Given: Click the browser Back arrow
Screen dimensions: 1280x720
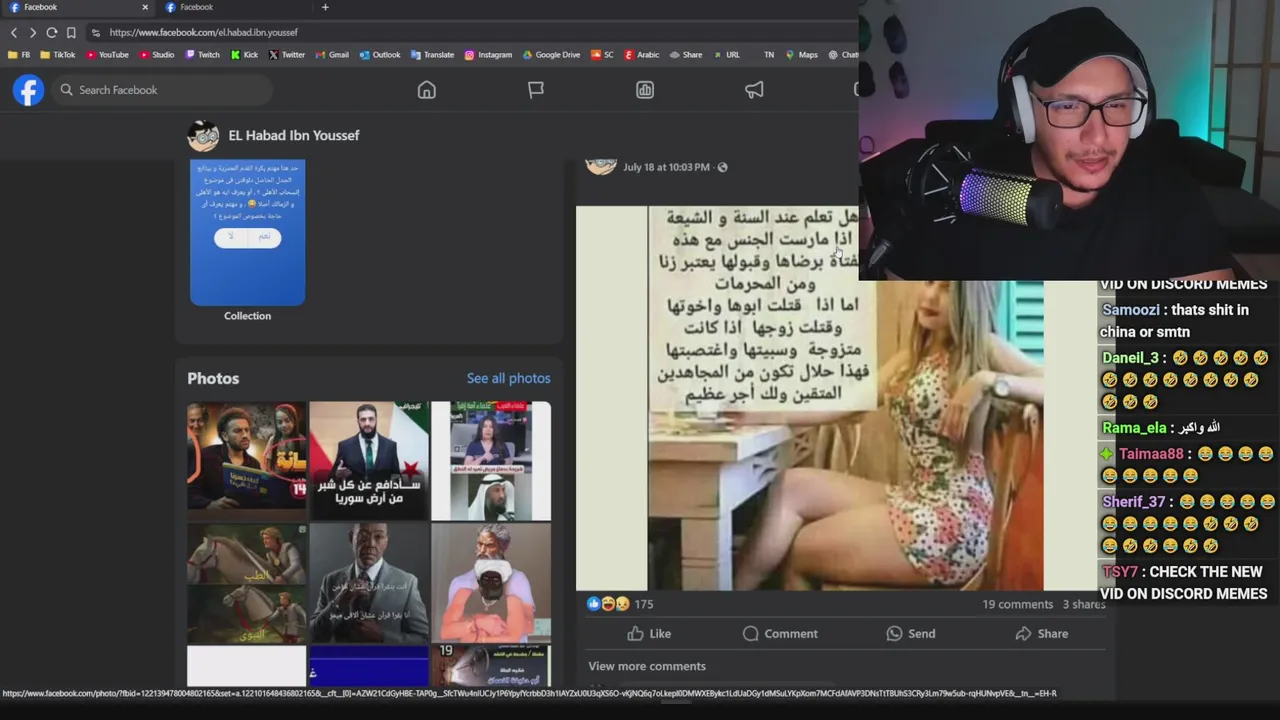Looking at the screenshot, I should pyautogui.click(x=14, y=32).
